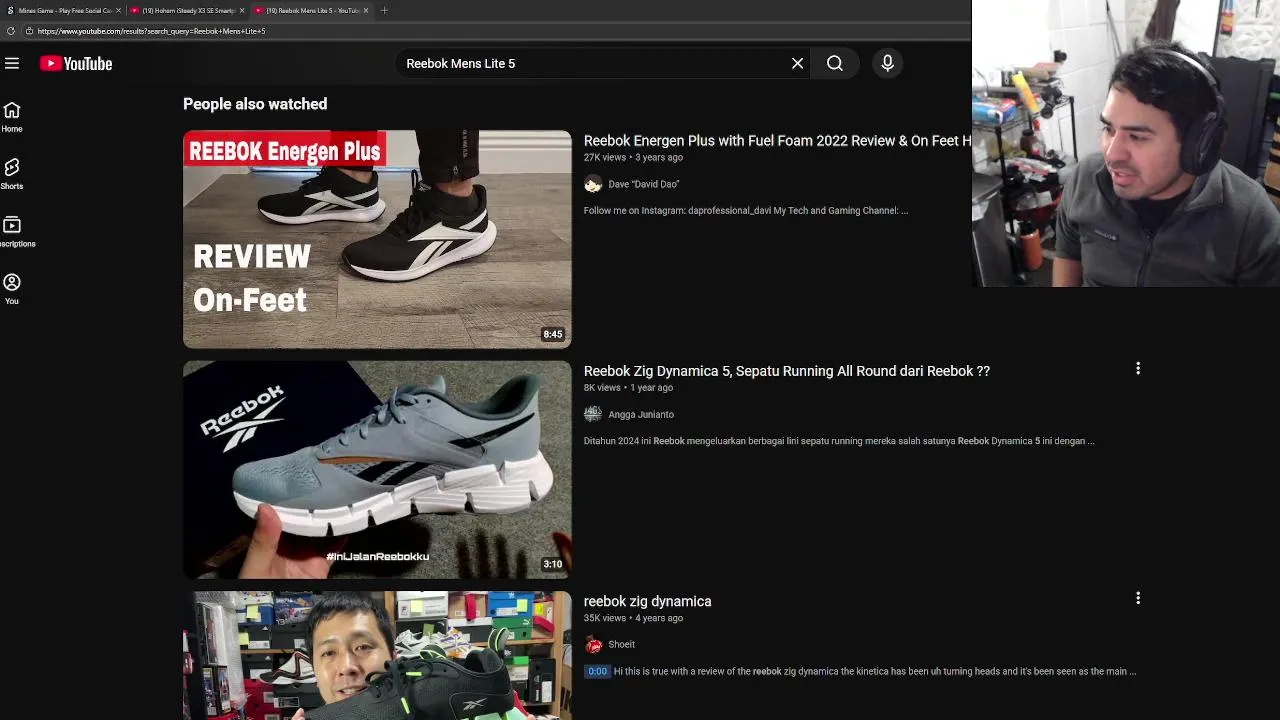
Task: Click the magnifier search button
Action: pos(835,63)
